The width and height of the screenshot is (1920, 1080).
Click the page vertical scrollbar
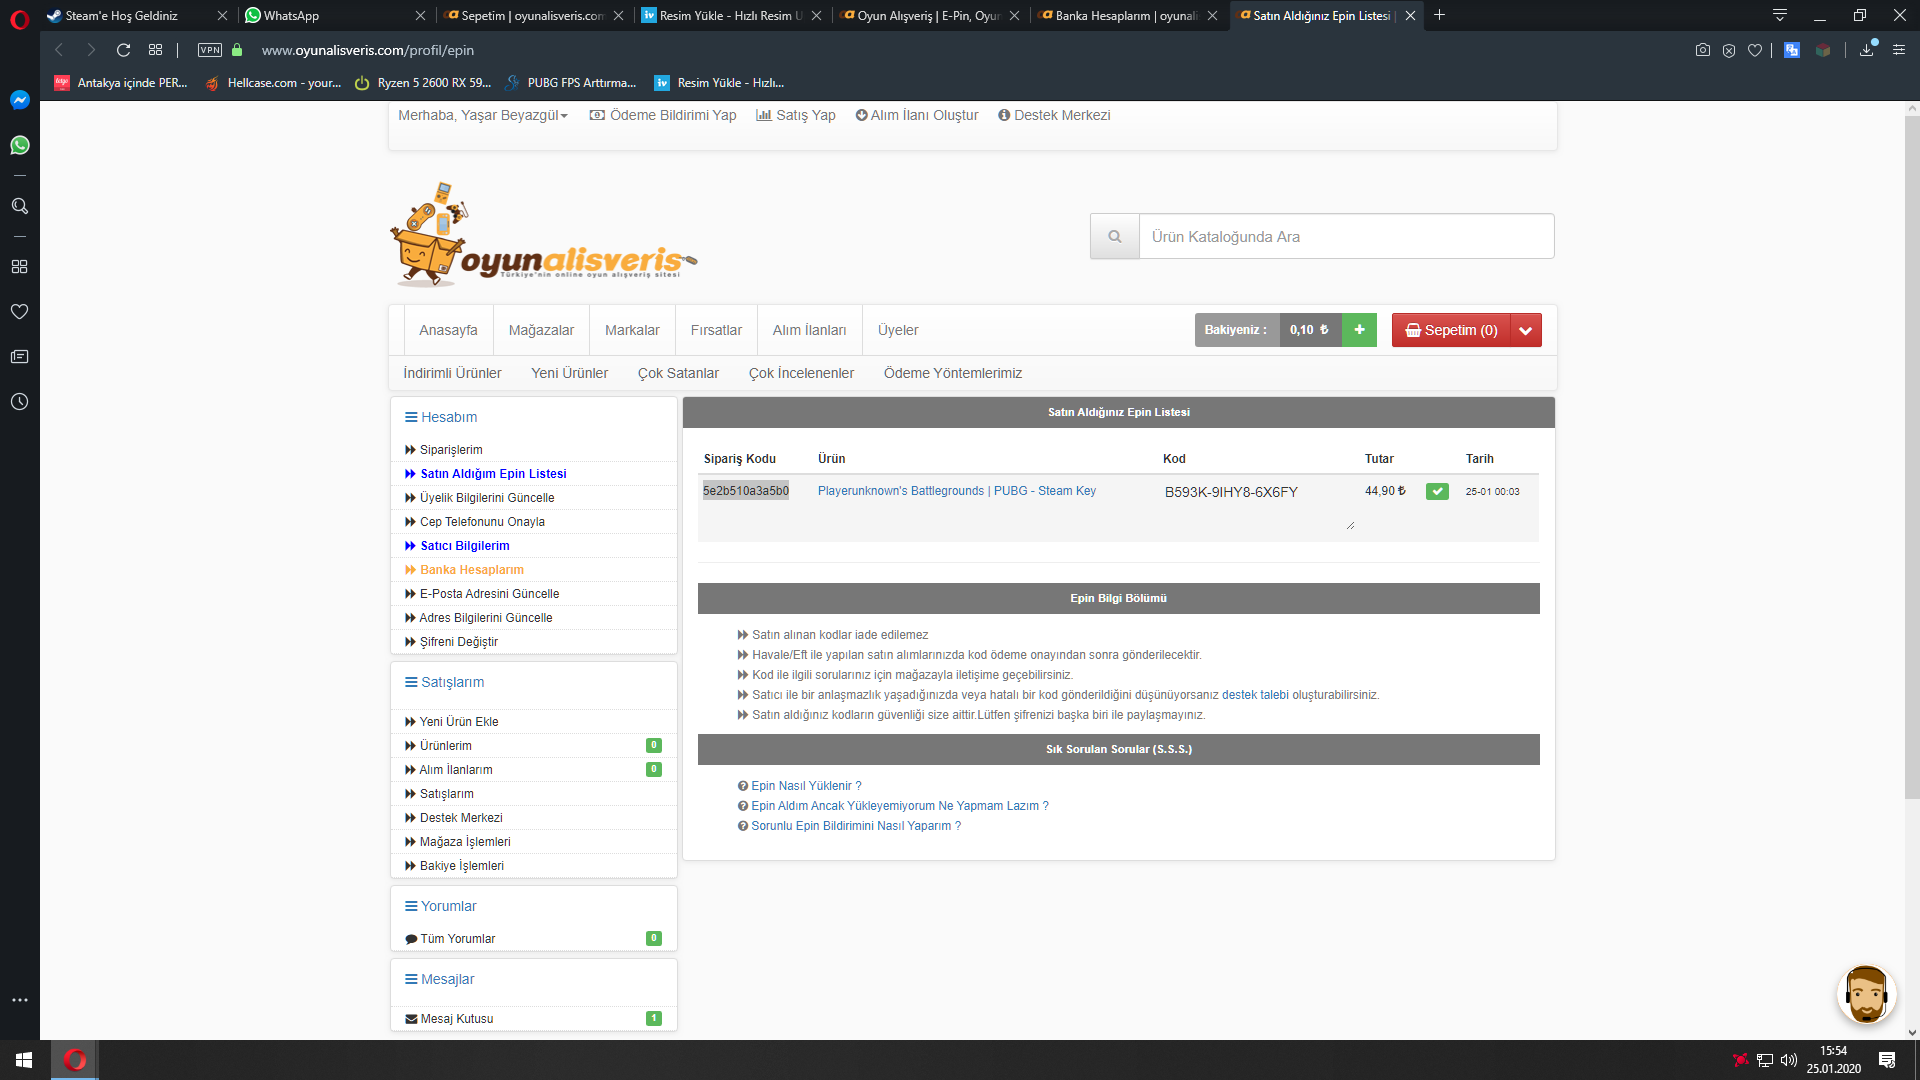(x=1911, y=450)
